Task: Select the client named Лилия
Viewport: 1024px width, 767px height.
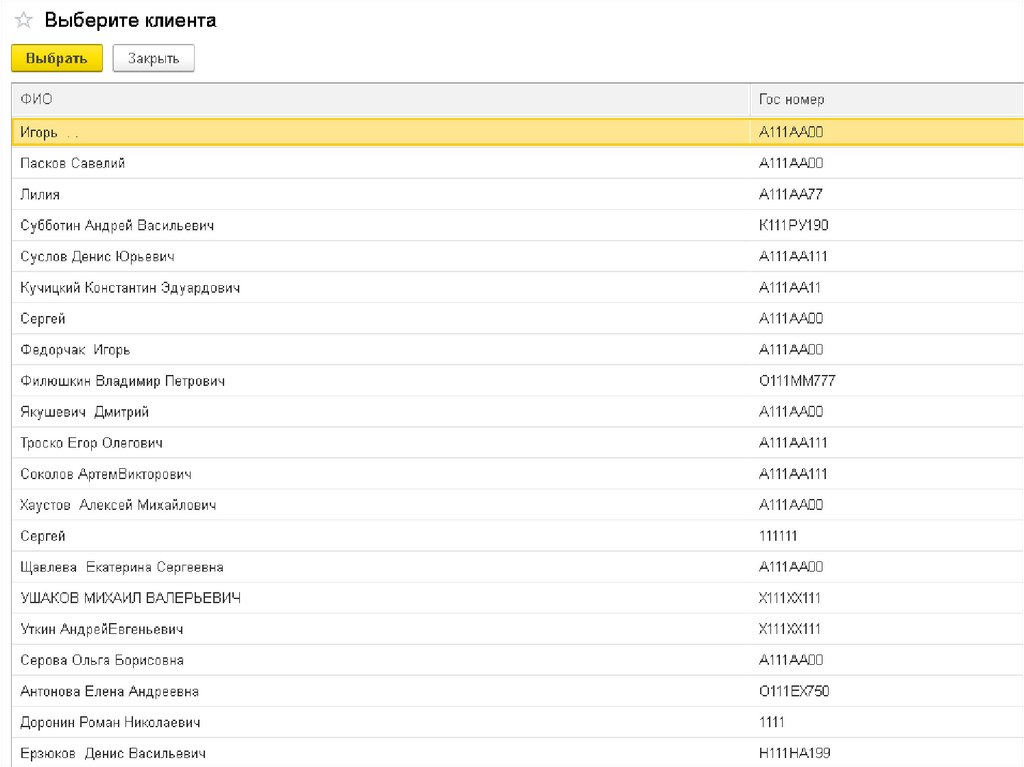Action: pyautogui.click(x=40, y=194)
